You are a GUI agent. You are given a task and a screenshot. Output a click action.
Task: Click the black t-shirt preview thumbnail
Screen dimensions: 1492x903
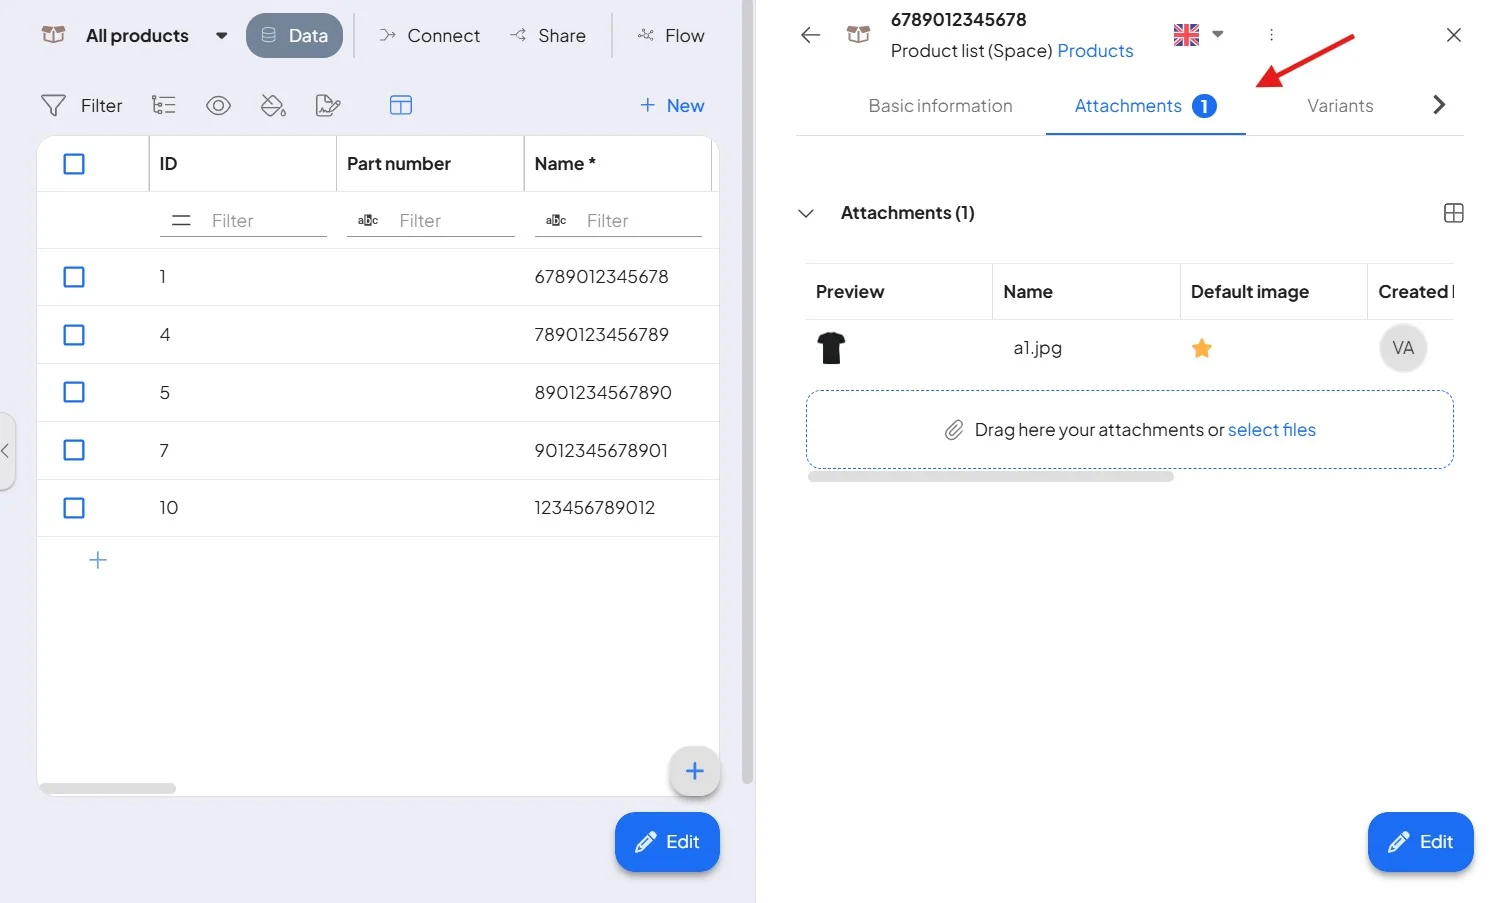pos(831,348)
